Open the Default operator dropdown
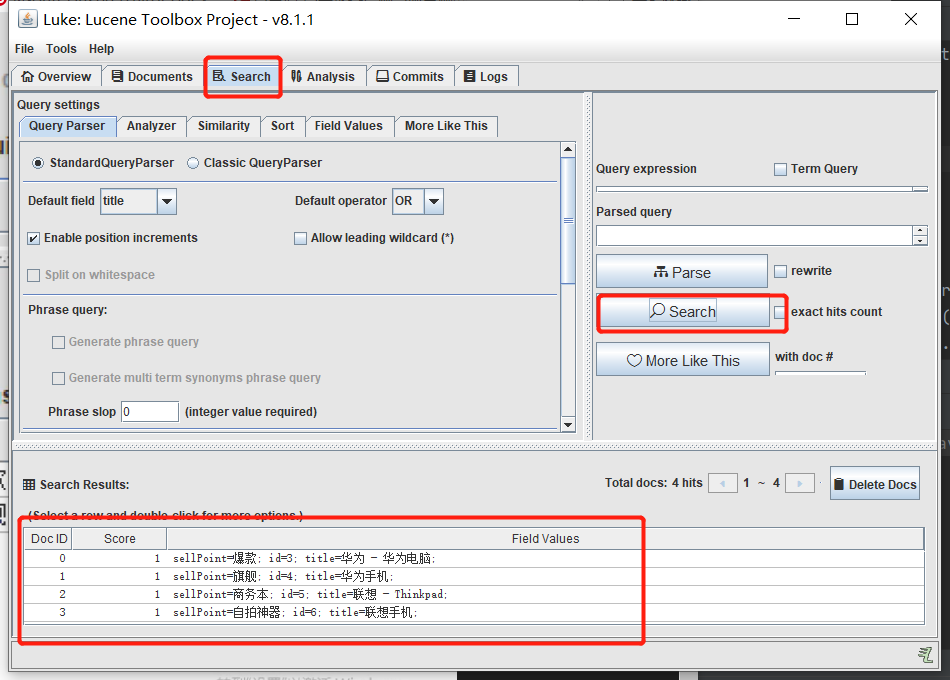The width and height of the screenshot is (950, 680). tap(434, 201)
